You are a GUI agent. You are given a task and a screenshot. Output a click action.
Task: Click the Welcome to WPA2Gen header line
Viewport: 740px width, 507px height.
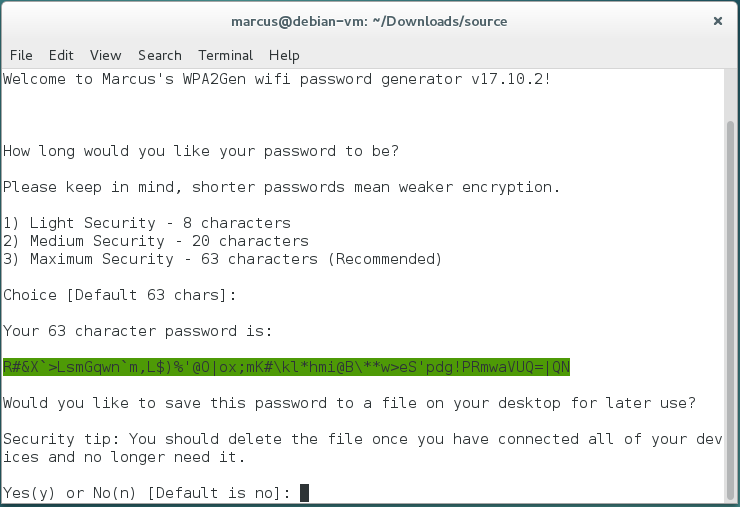point(277,79)
